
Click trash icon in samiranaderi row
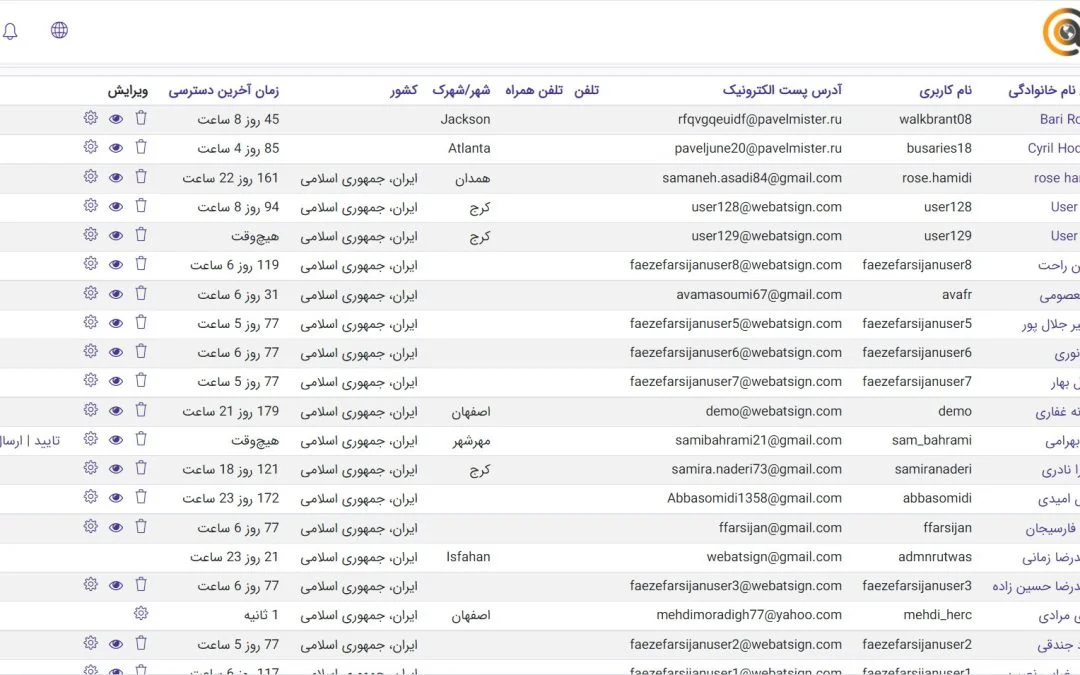(141, 469)
